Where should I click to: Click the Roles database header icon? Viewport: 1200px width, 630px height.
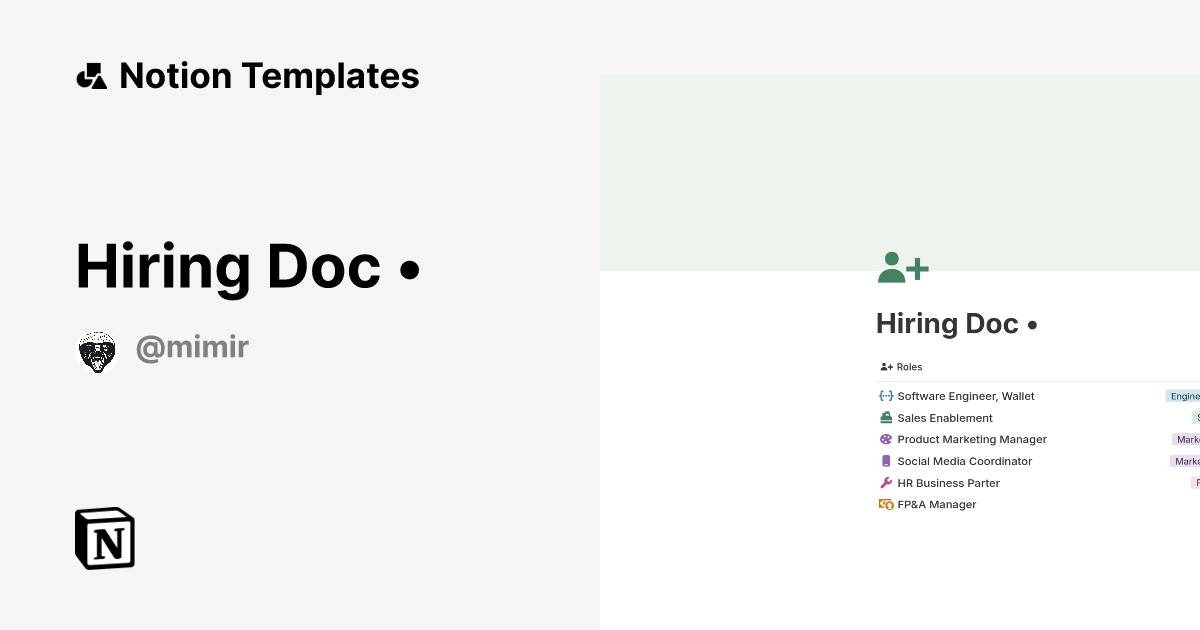885,367
